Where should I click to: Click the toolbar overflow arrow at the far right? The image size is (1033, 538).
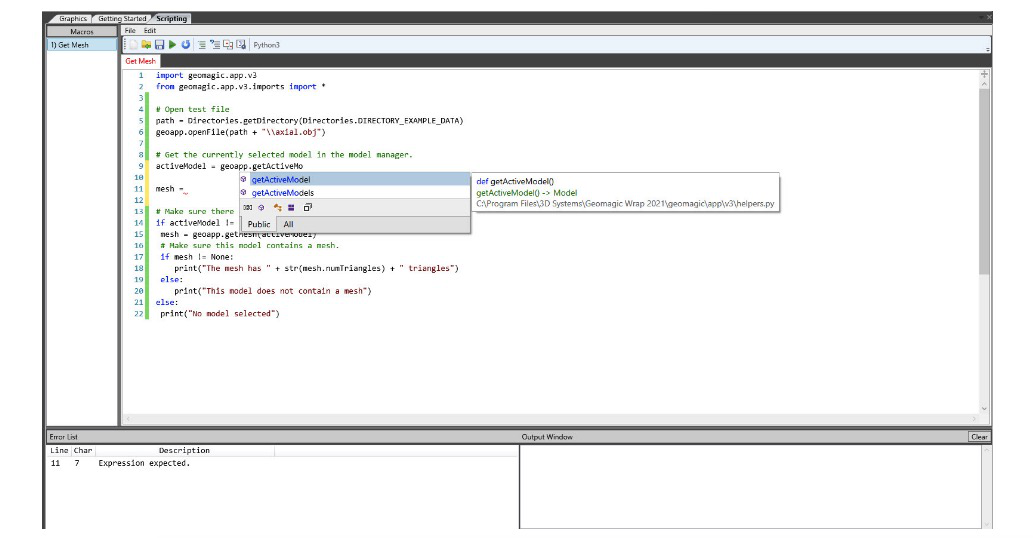987,47
